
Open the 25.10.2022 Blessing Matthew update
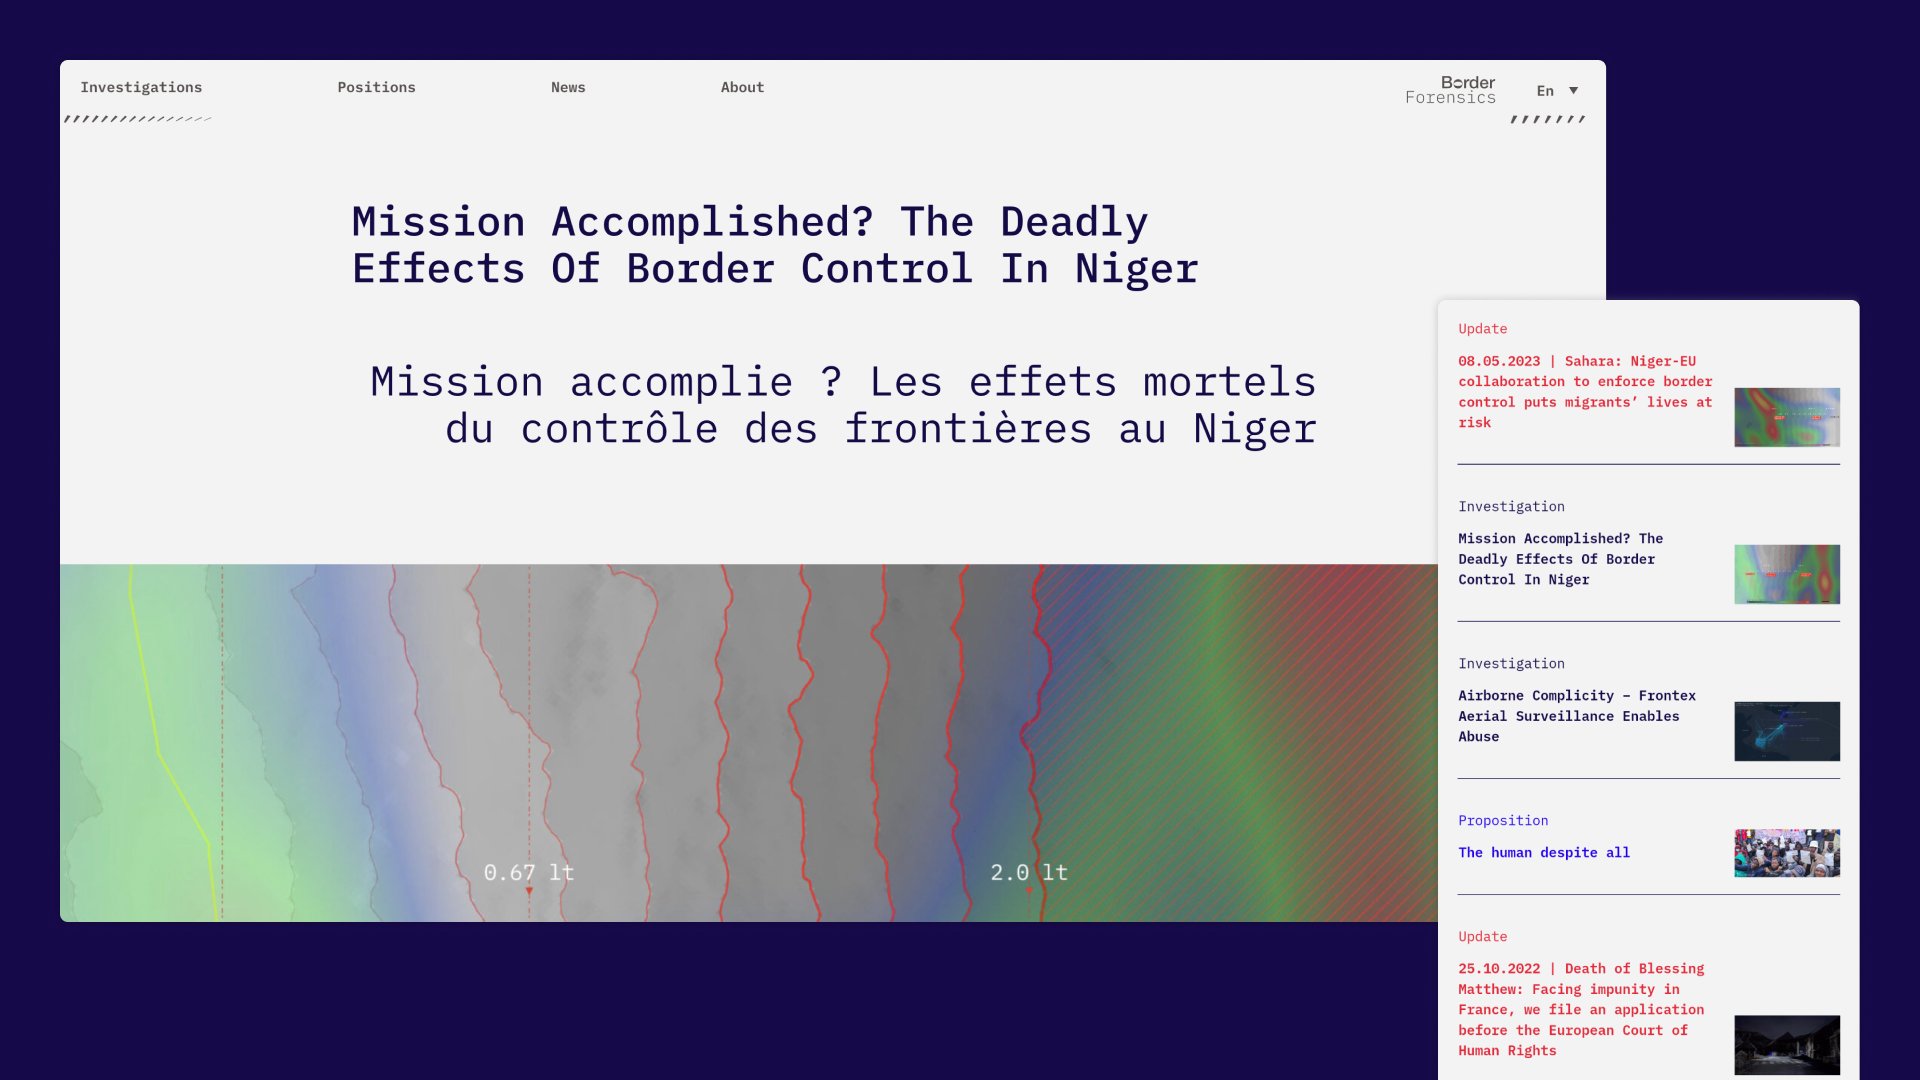tap(1581, 1010)
